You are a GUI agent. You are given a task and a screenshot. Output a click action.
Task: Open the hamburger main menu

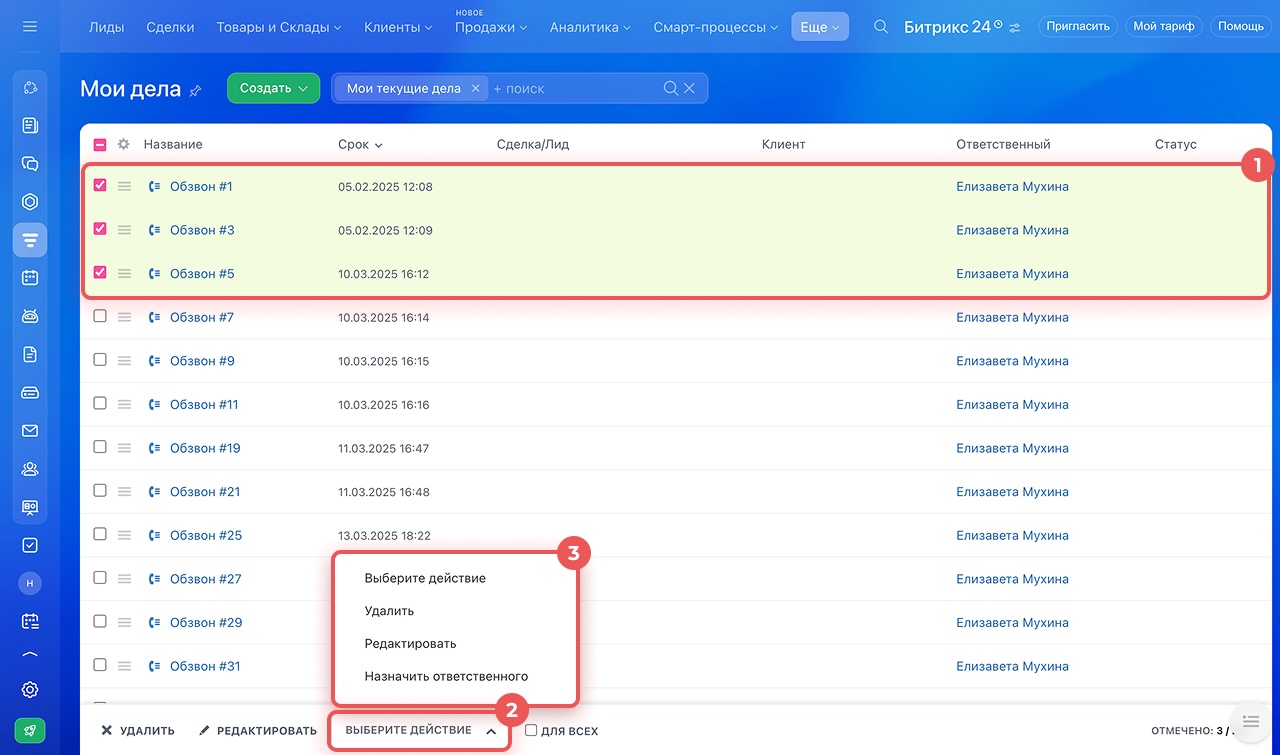(29, 27)
